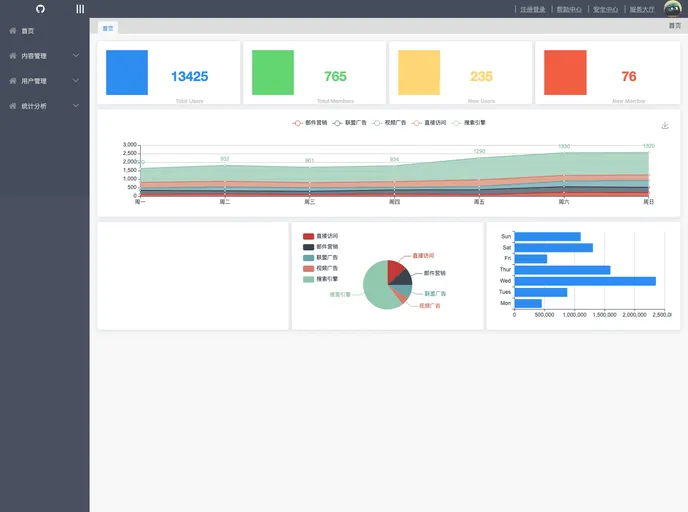Click the icon beside 用户管理
688x512 pixels.
point(13,81)
